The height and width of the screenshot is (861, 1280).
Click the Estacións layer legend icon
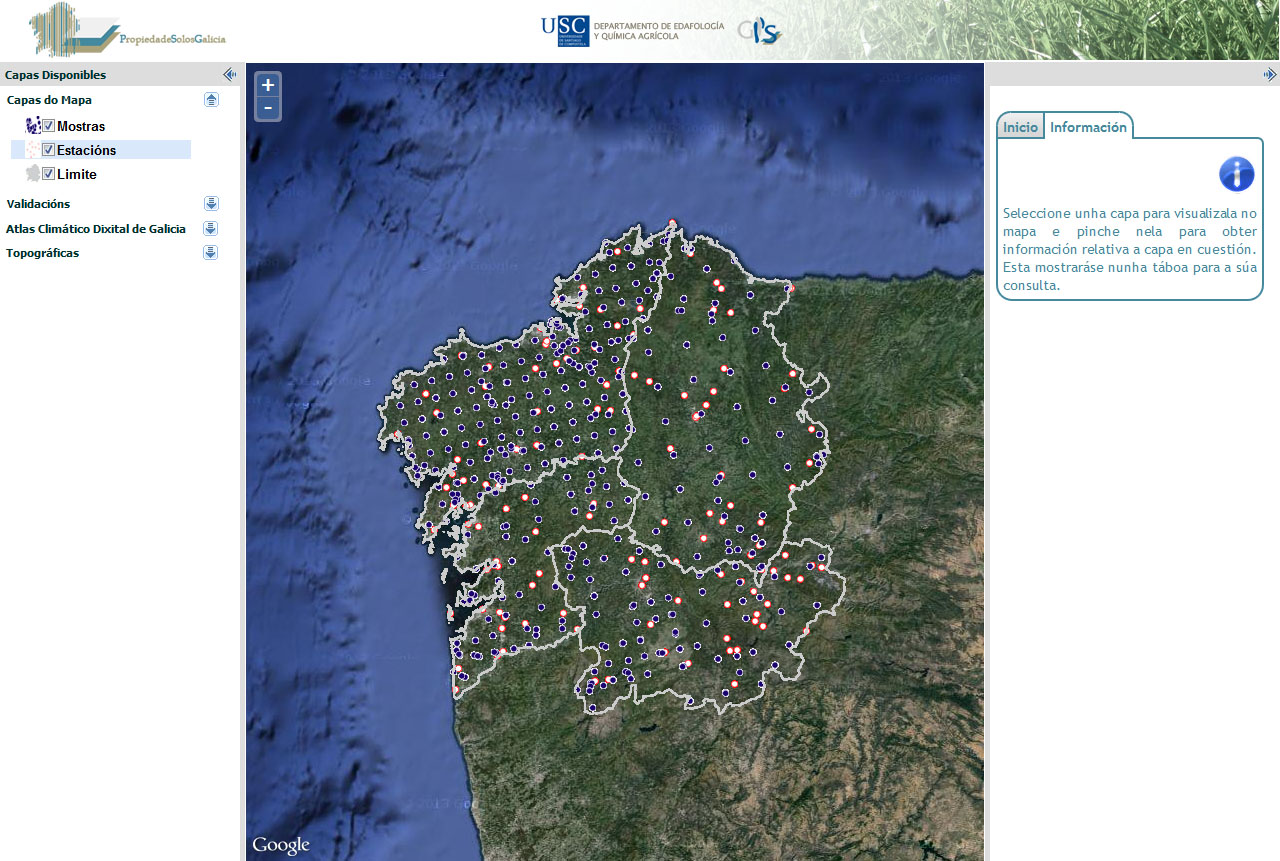click(33, 150)
